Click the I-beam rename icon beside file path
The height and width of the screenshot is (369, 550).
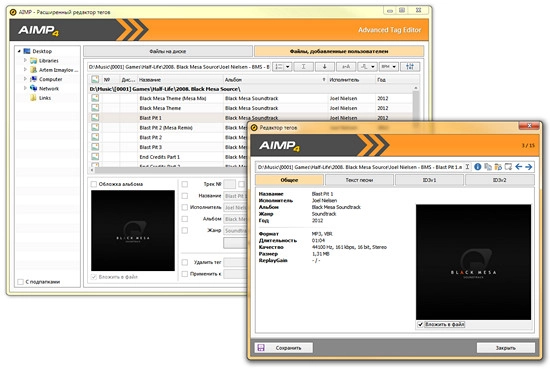click(467, 167)
